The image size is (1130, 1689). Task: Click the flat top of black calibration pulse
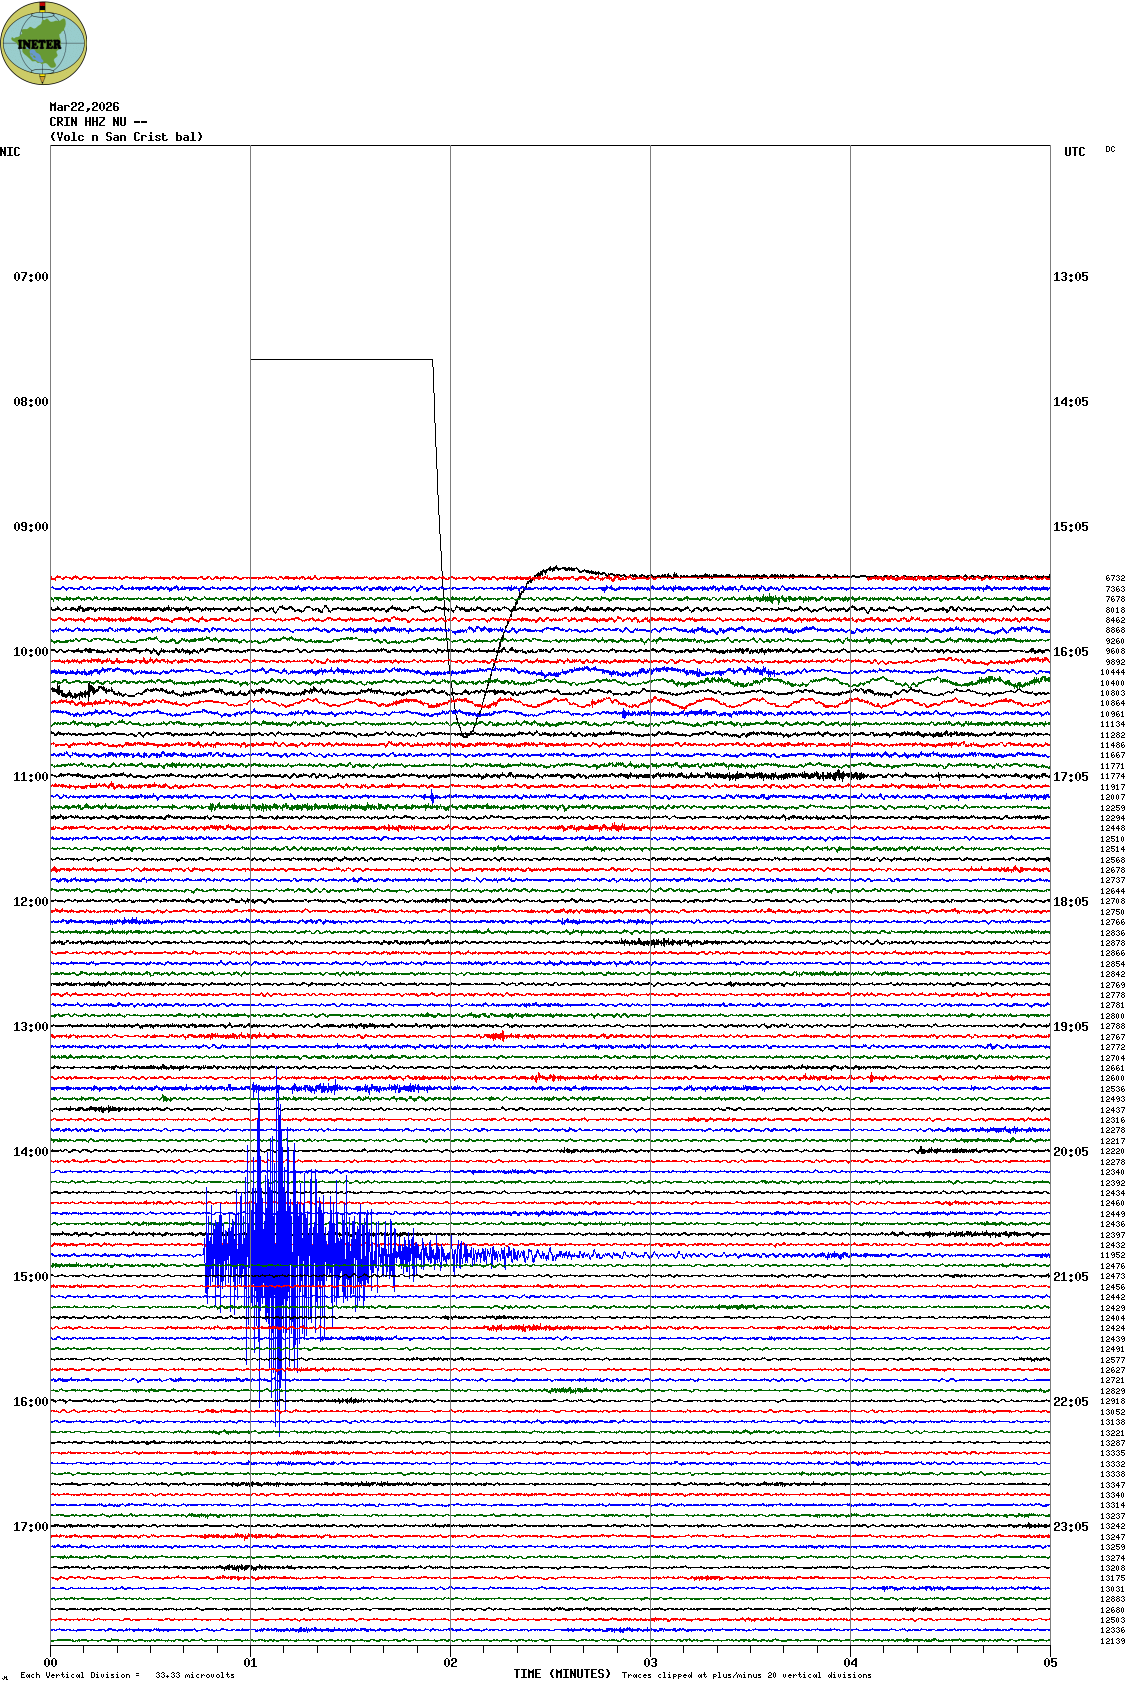coord(340,359)
